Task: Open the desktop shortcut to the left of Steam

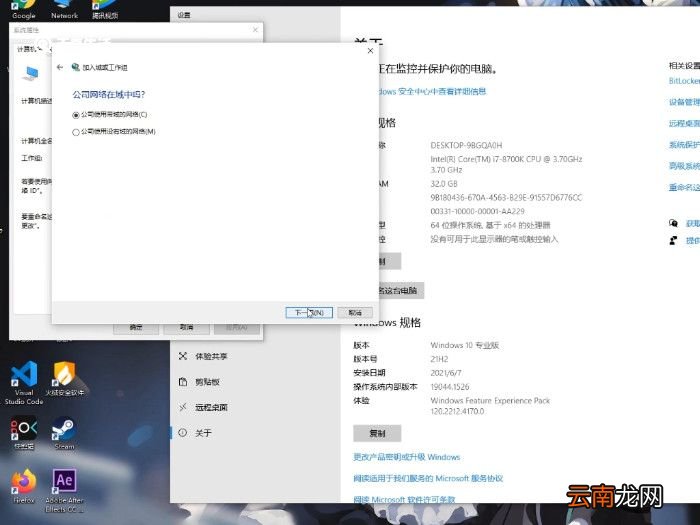Action: pyautogui.click(x=24, y=433)
